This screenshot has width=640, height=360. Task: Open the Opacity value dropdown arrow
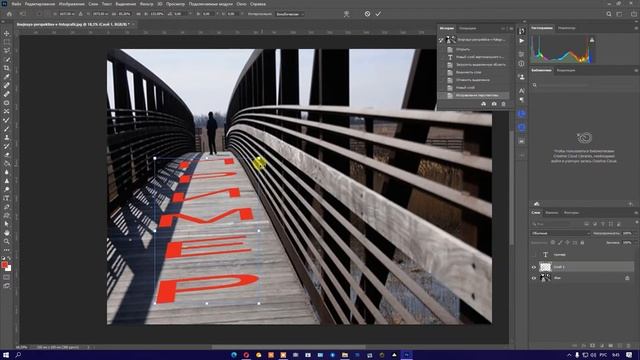pos(635,233)
